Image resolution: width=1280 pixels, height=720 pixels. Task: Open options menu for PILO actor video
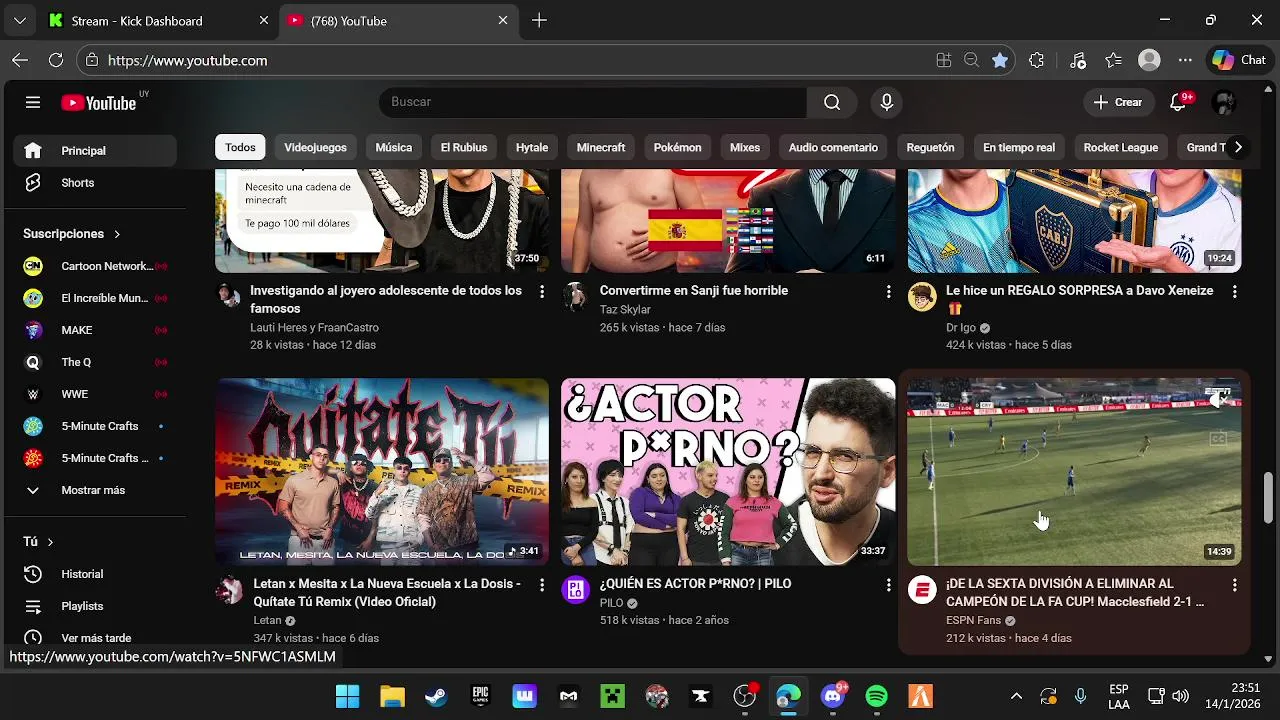(888, 585)
